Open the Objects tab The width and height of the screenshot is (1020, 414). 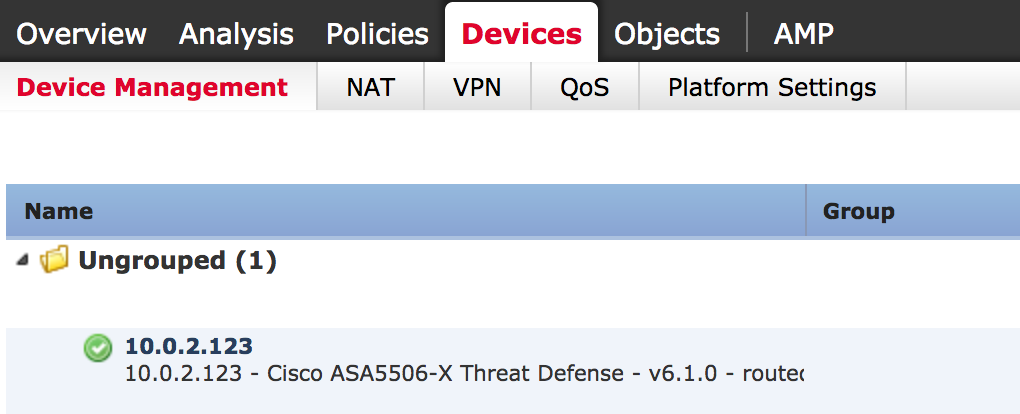pyautogui.click(x=667, y=34)
